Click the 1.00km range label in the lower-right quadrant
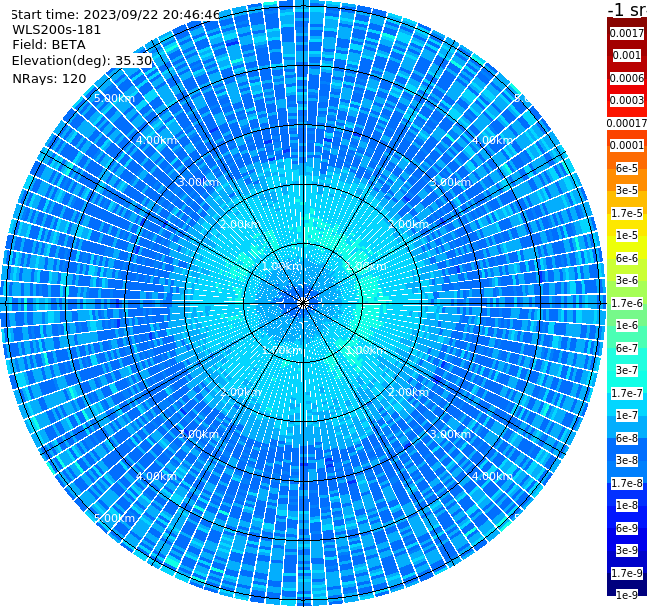The width and height of the screenshot is (647, 607). [366, 350]
